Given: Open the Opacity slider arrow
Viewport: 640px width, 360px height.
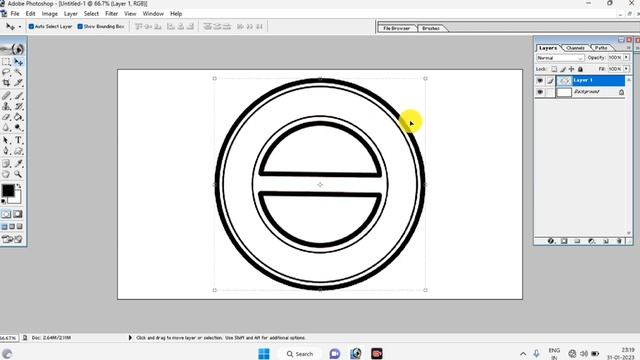Looking at the screenshot, I should coord(627,58).
